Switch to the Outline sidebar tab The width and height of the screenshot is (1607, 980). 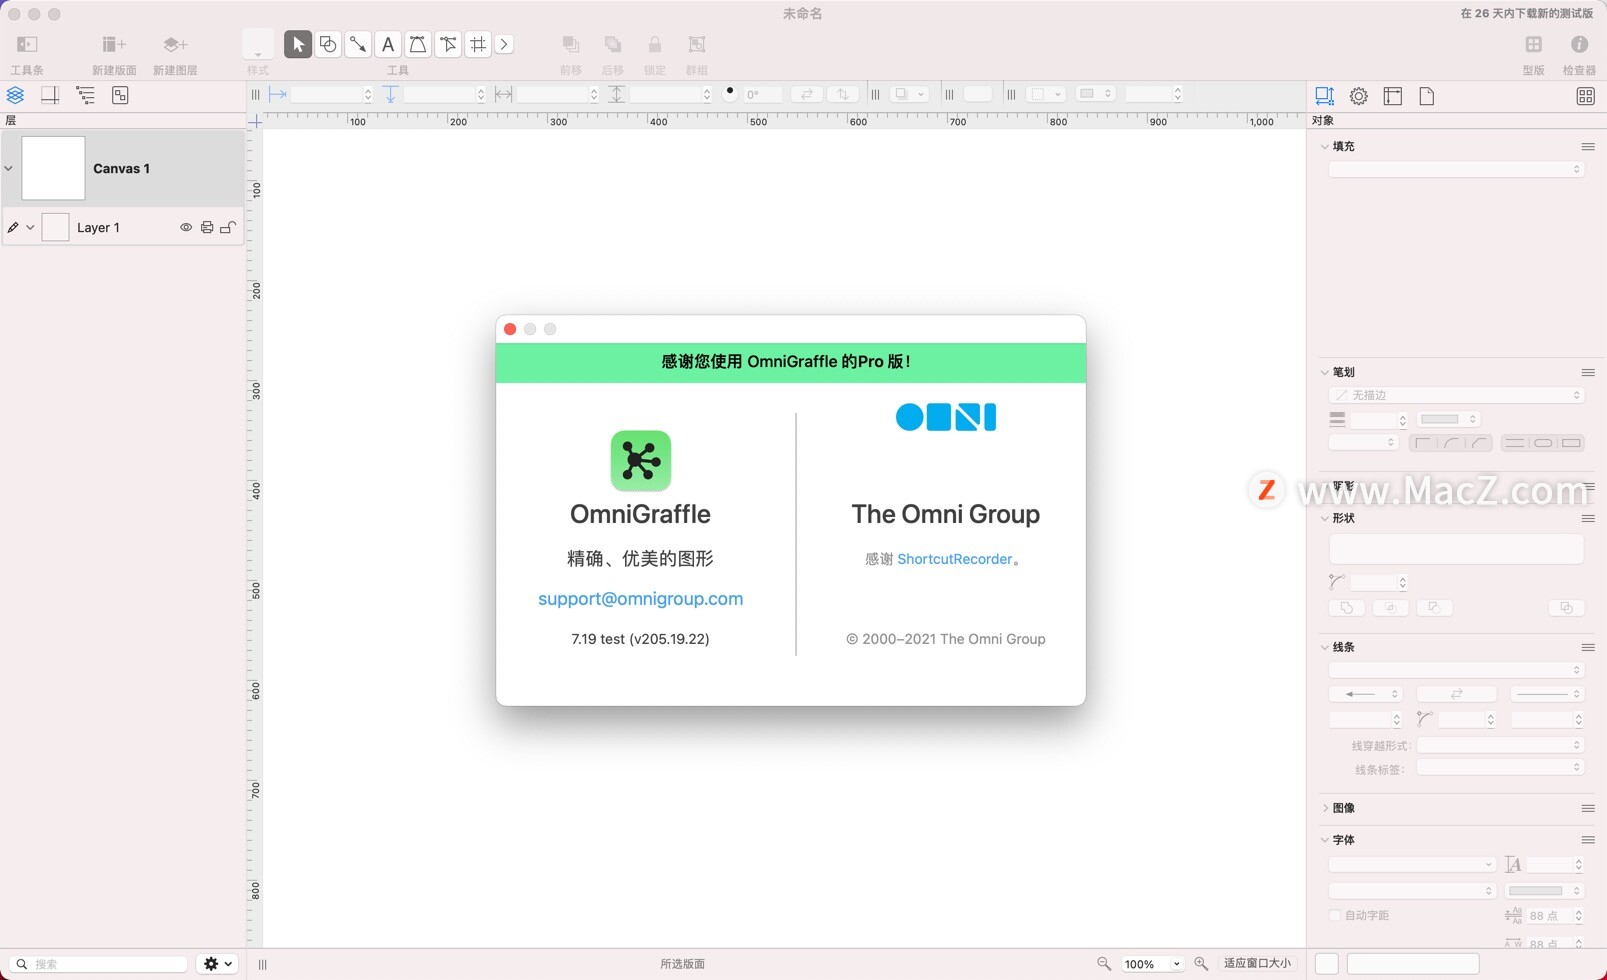click(x=85, y=95)
